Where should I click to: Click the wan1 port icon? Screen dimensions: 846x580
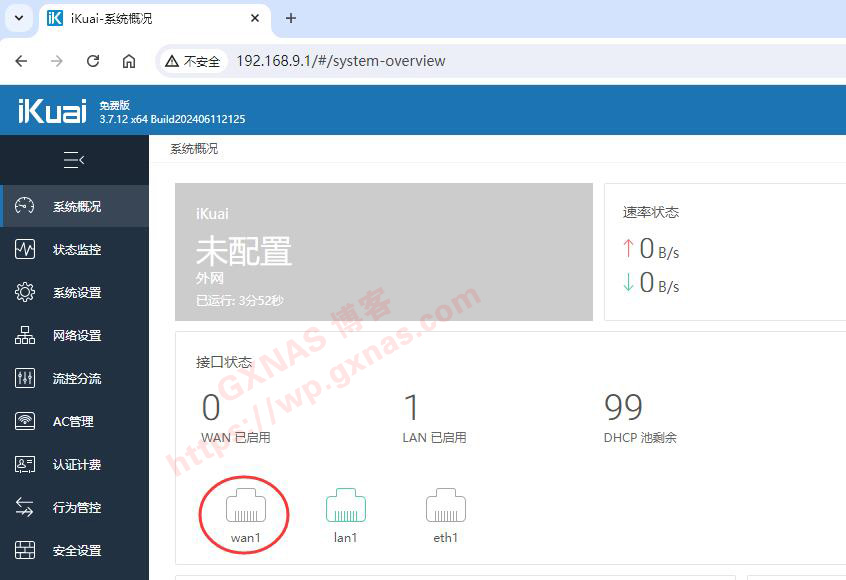click(x=245, y=507)
